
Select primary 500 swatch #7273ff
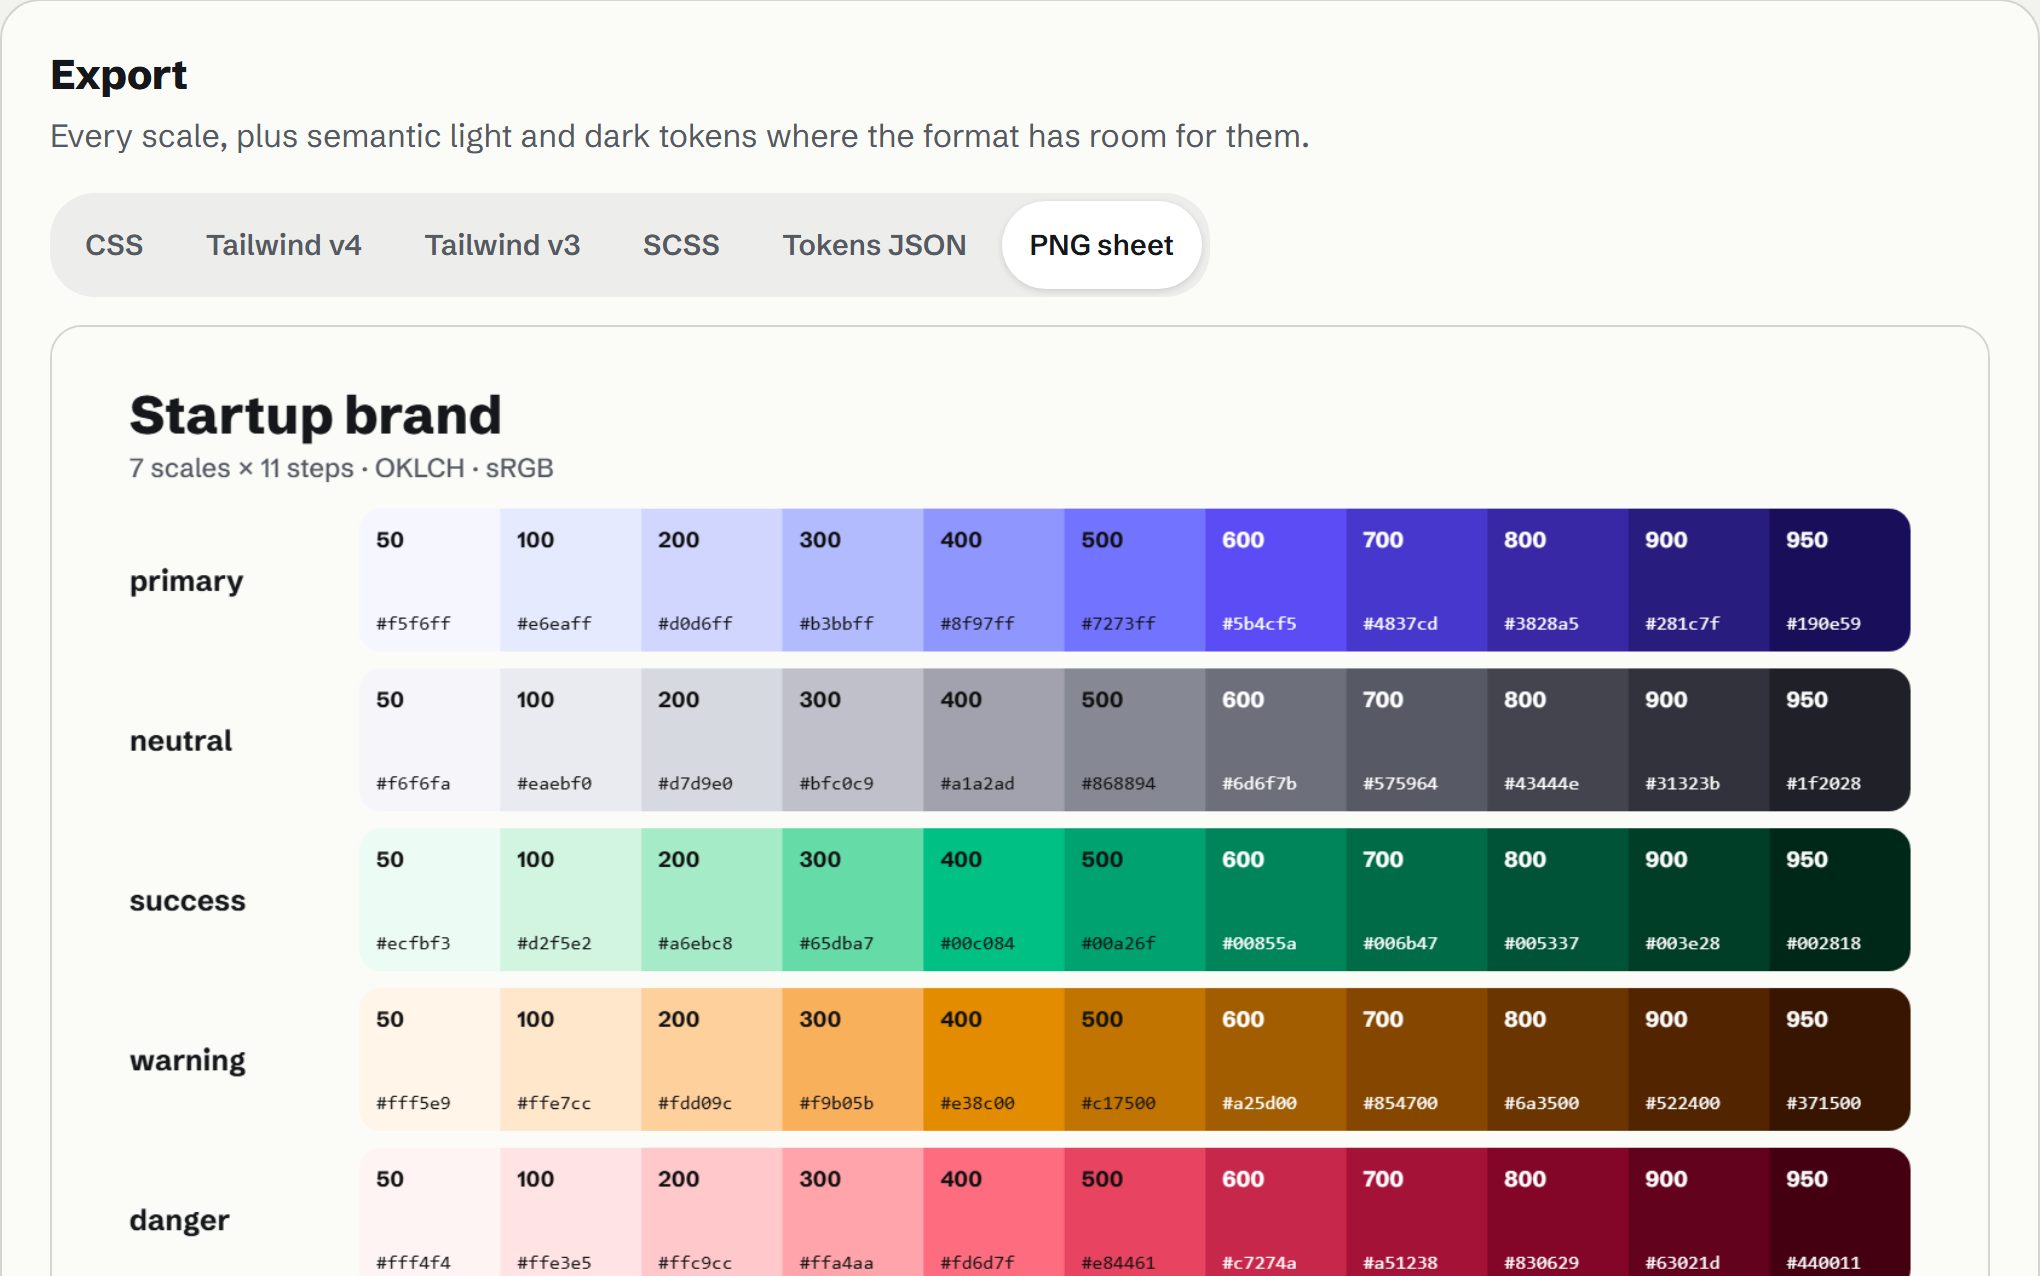click(x=1135, y=580)
